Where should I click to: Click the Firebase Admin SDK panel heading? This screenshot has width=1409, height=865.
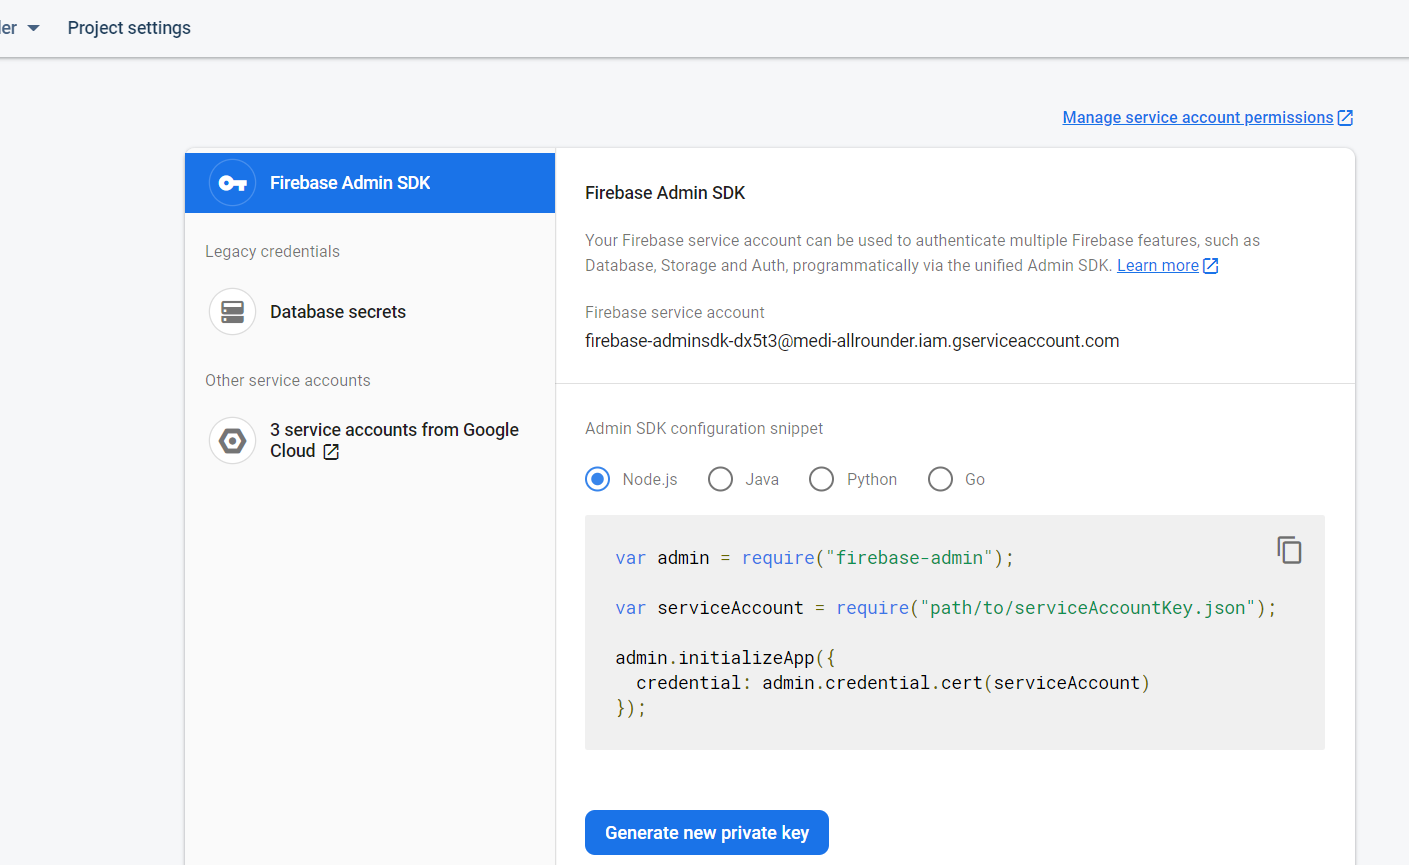point(665,193)
